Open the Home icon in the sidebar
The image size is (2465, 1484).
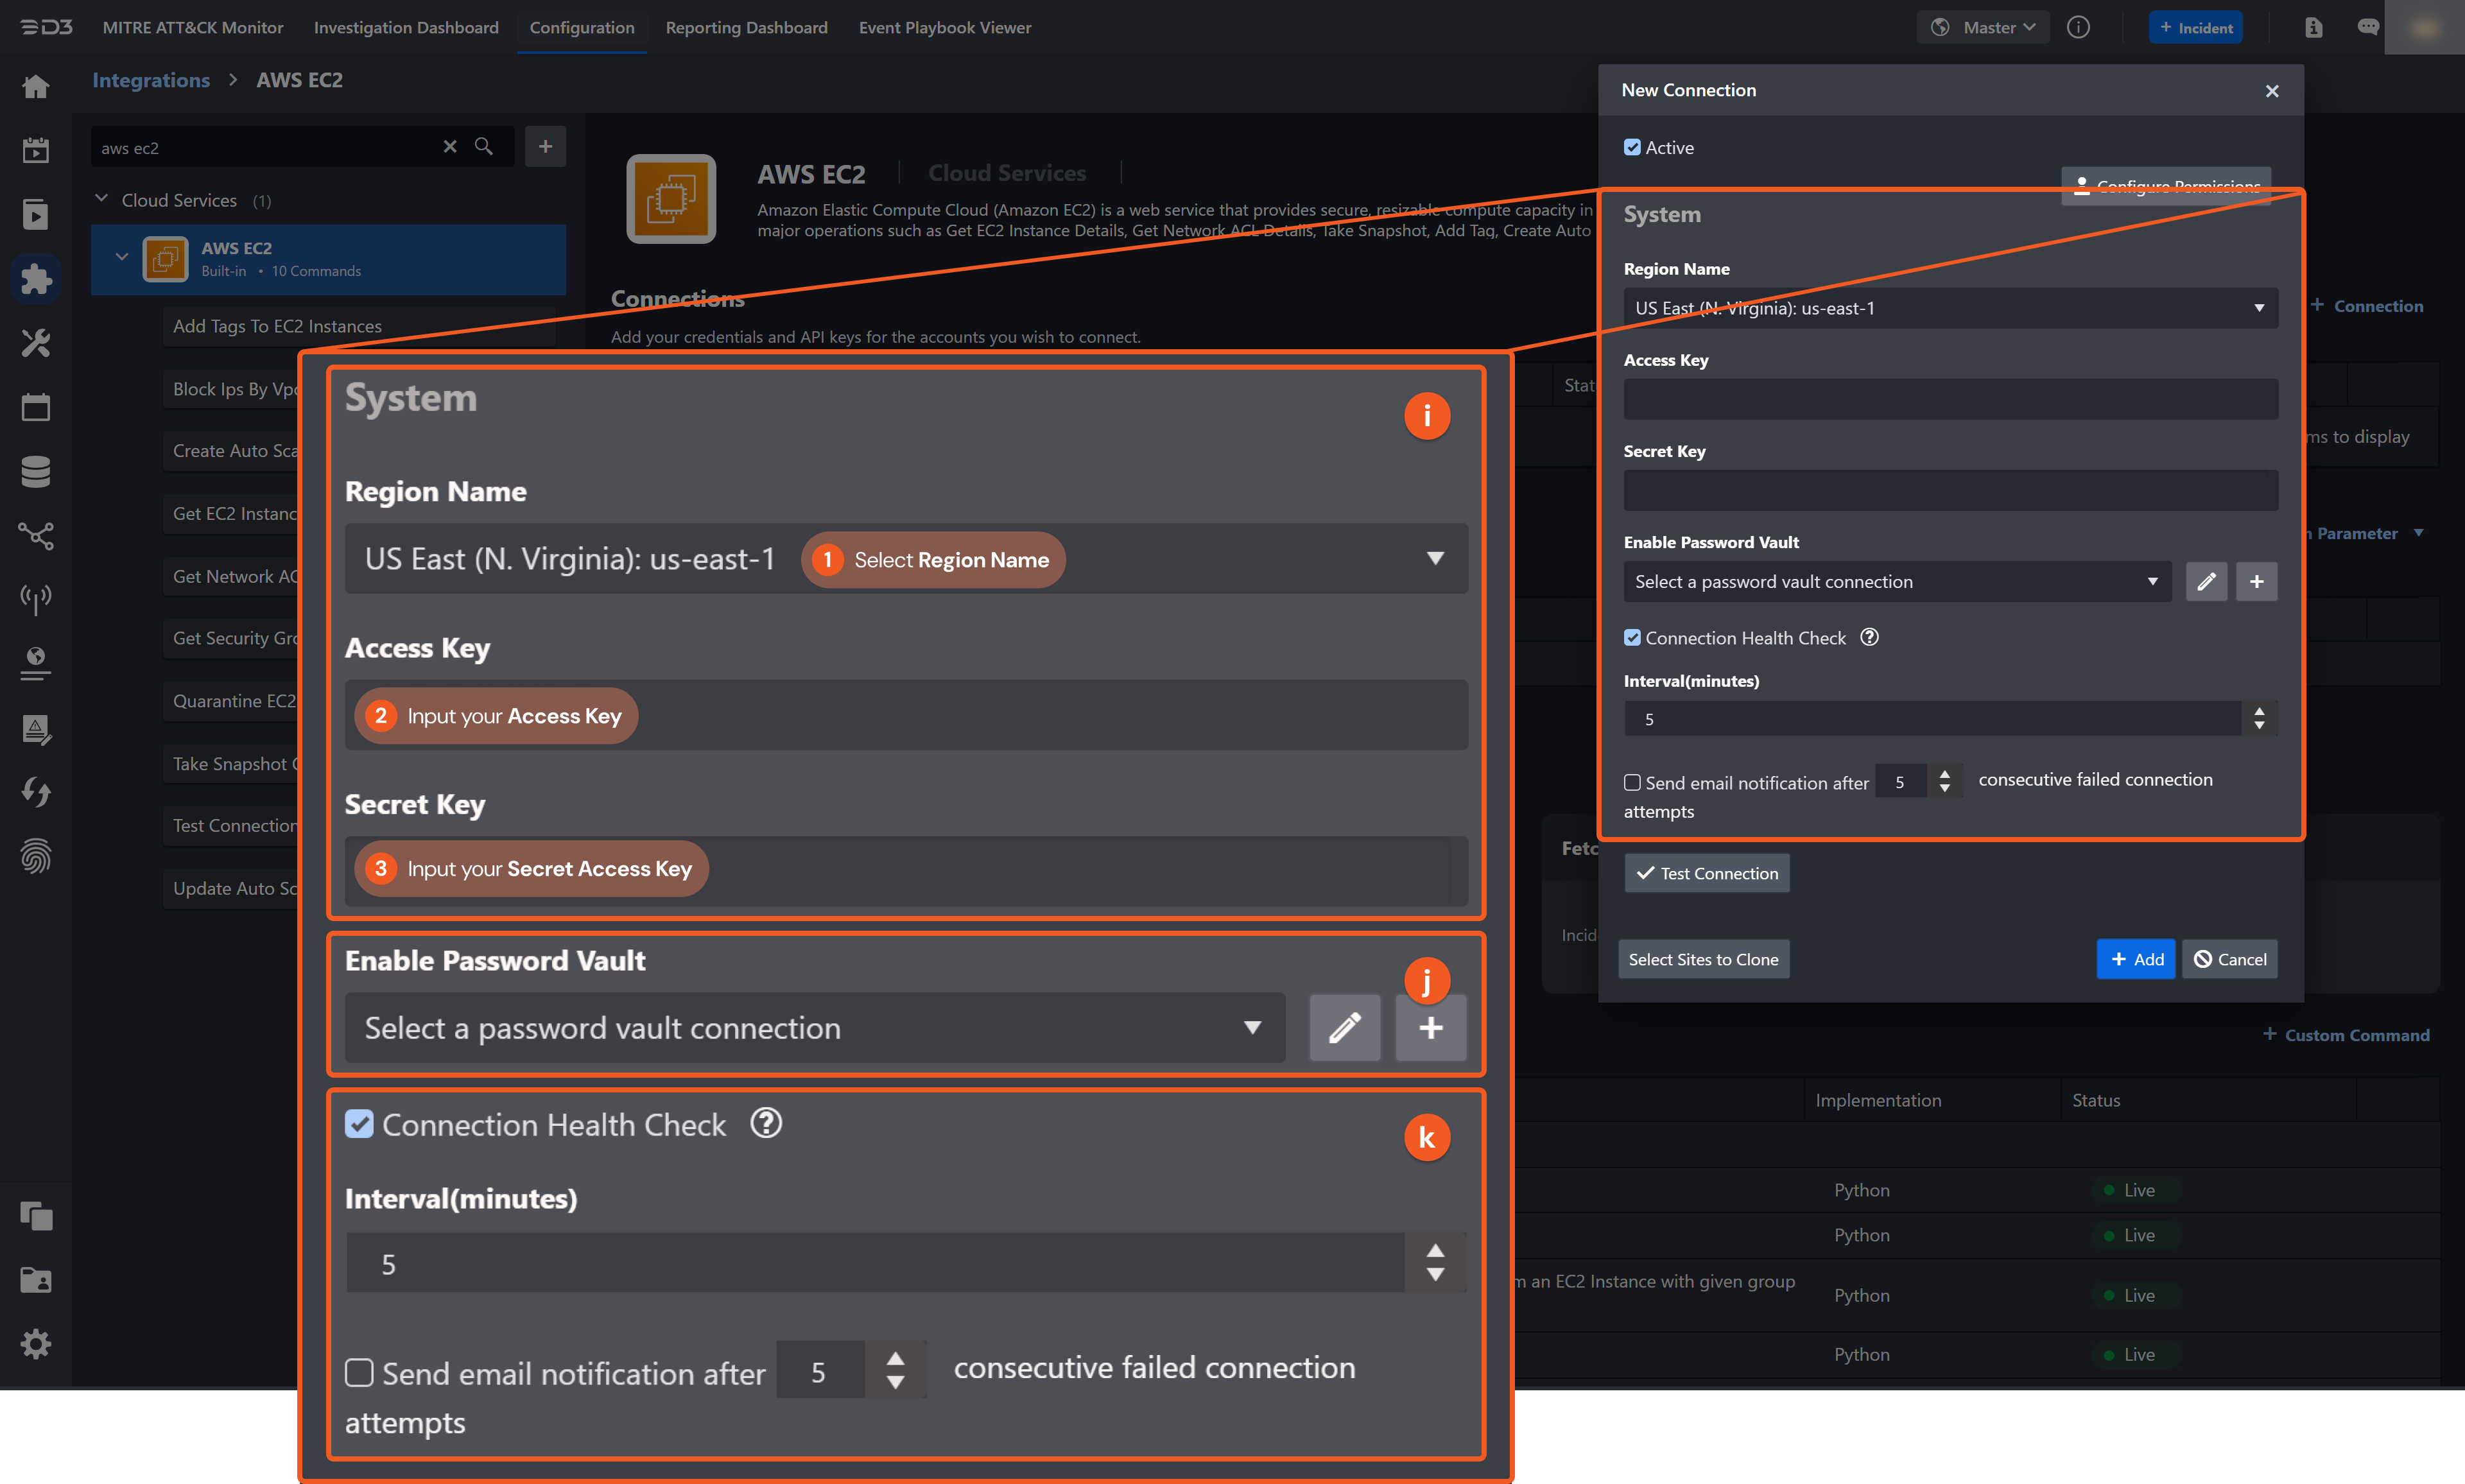pos(36,86)
